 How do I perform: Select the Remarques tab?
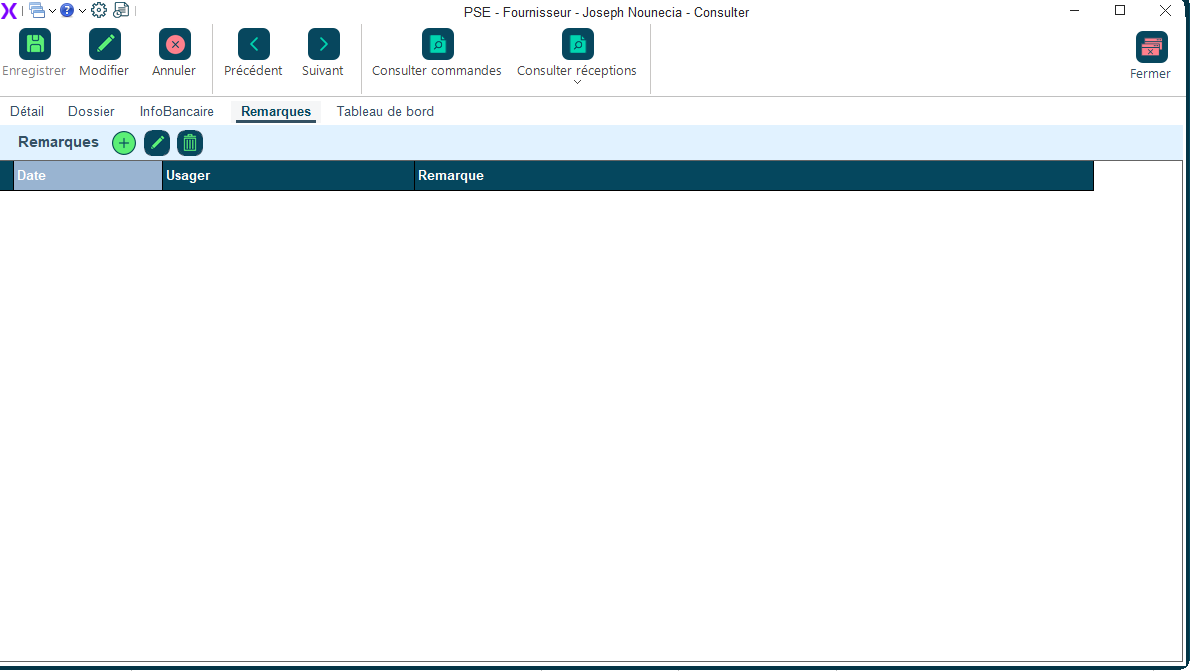tap(276, 112)
